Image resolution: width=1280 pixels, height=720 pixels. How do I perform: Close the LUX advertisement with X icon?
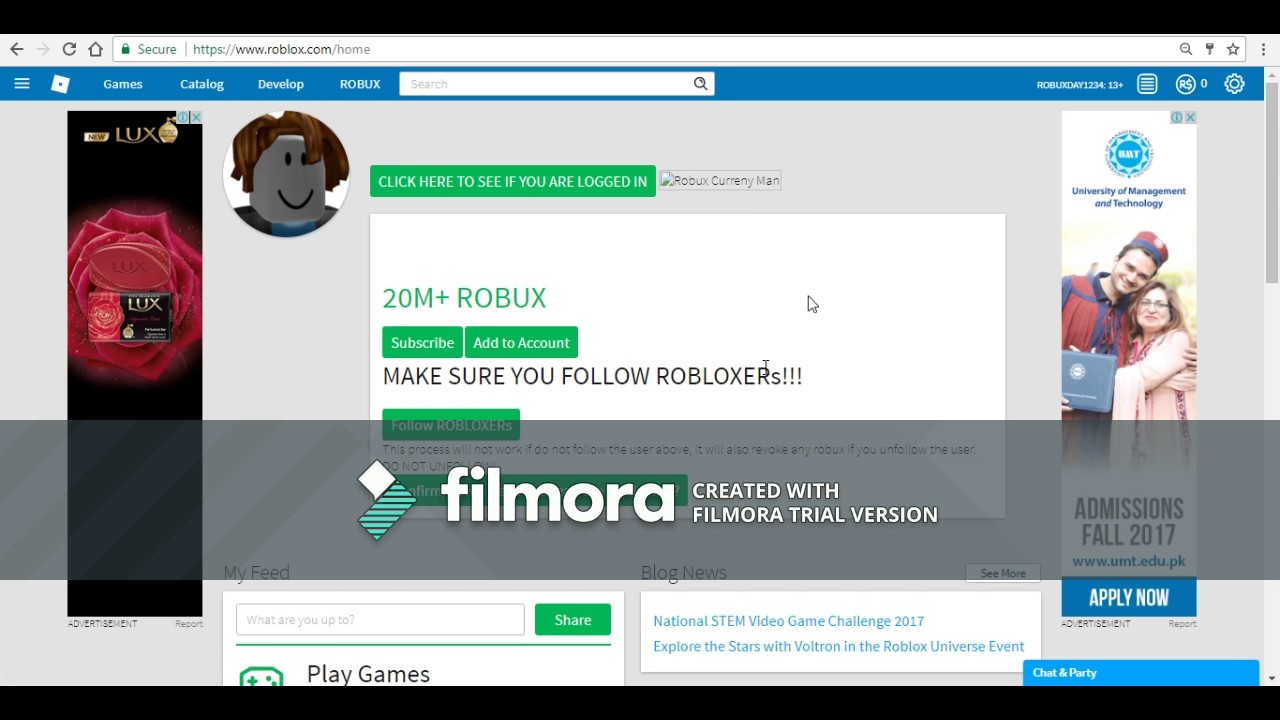click(x=196, y=117)
